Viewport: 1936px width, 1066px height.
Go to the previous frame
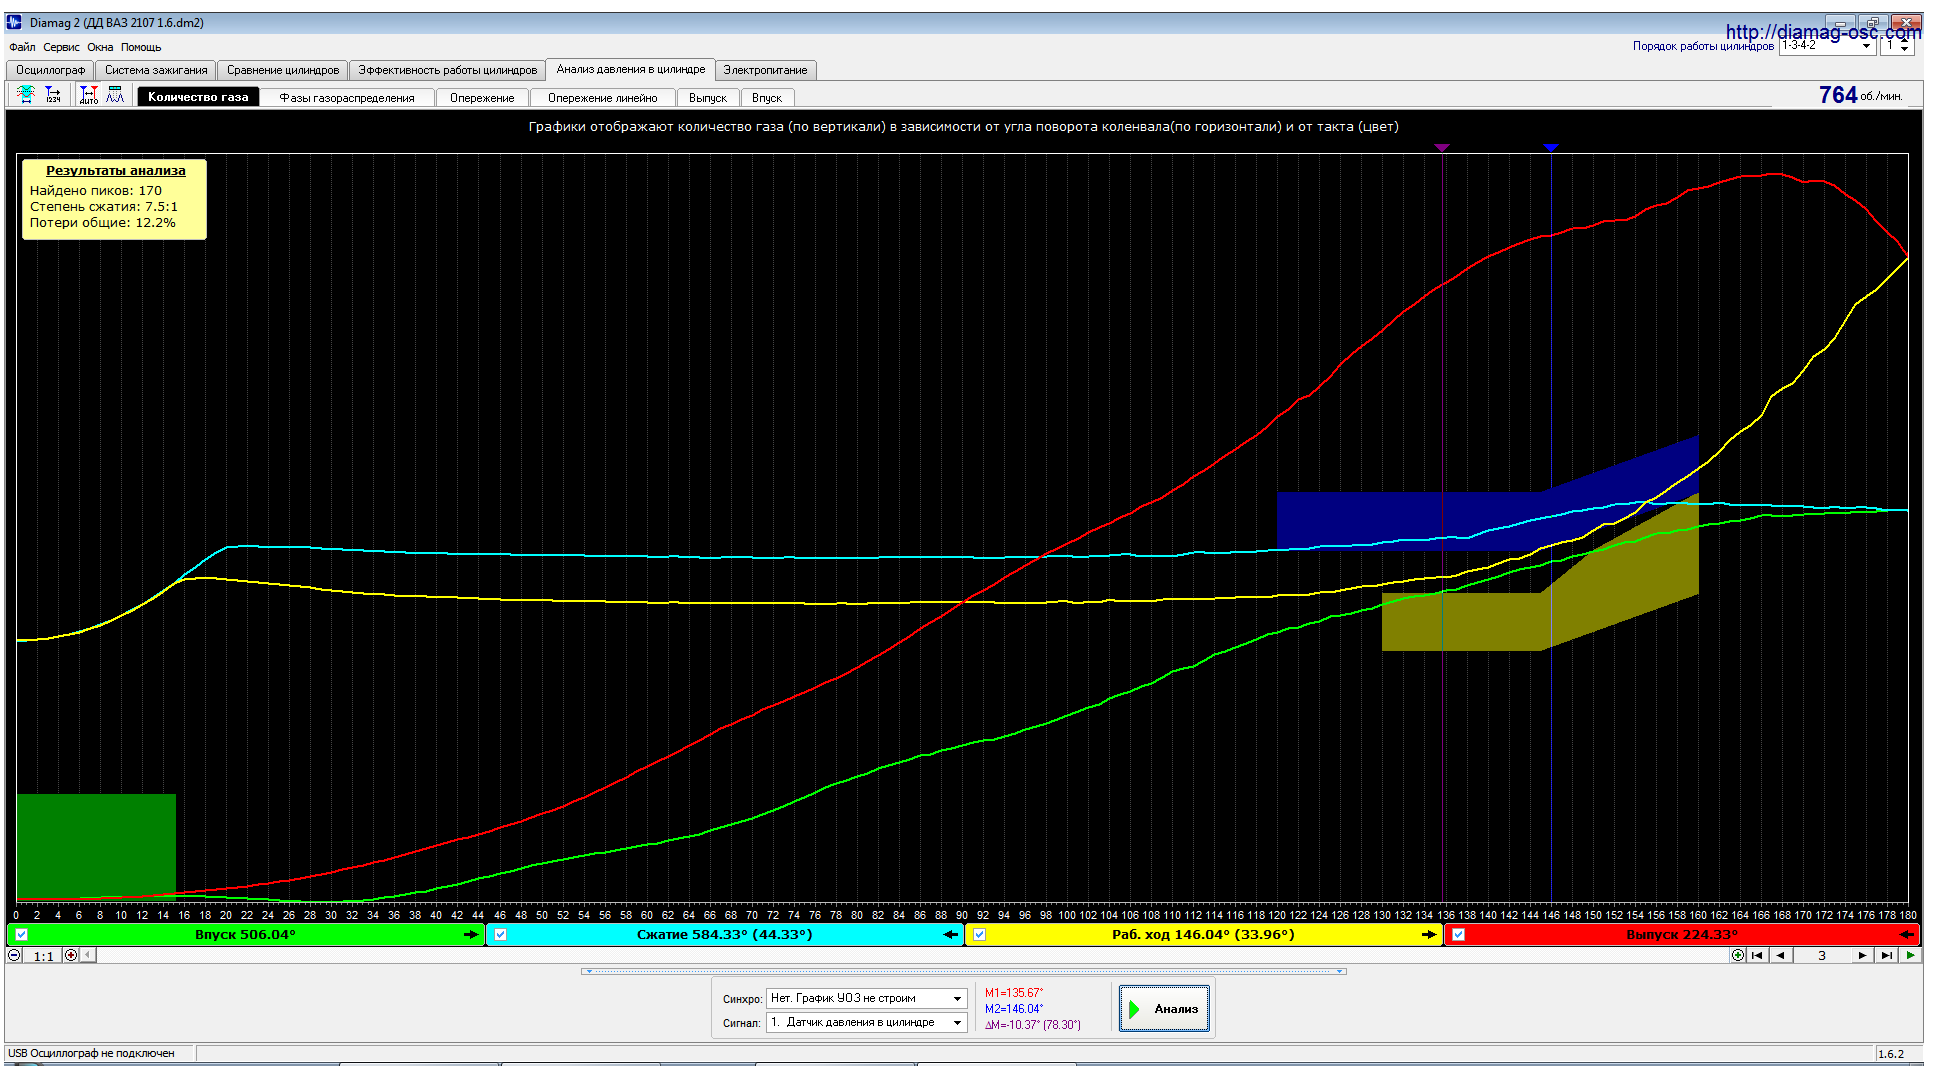coord(1780,955)
